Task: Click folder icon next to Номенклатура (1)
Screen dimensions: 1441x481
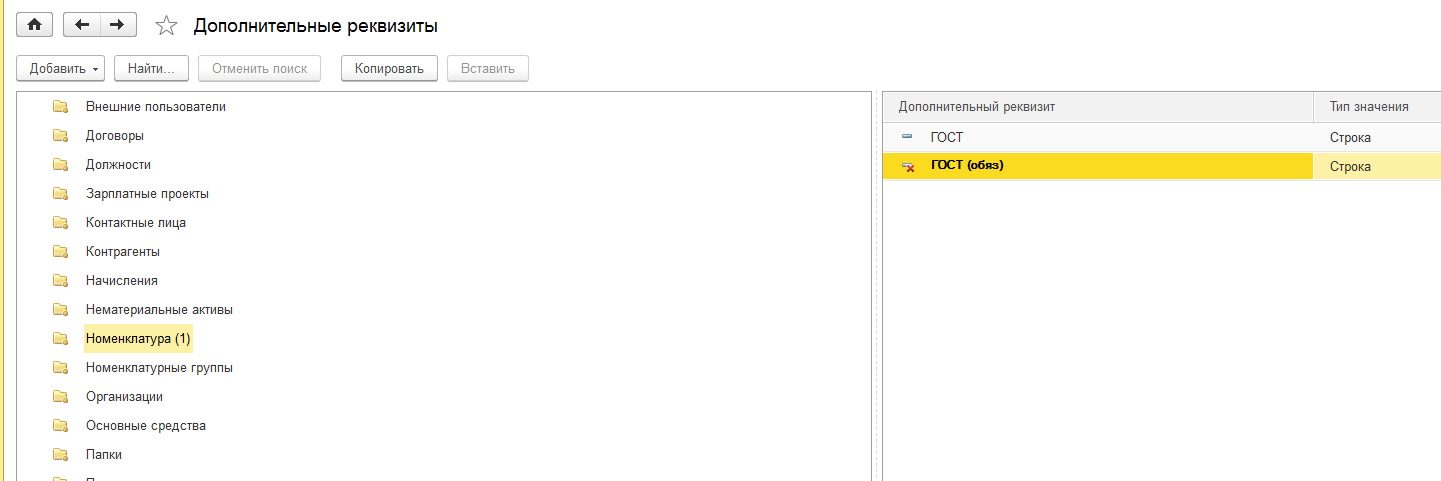Action: click(60, 339)
